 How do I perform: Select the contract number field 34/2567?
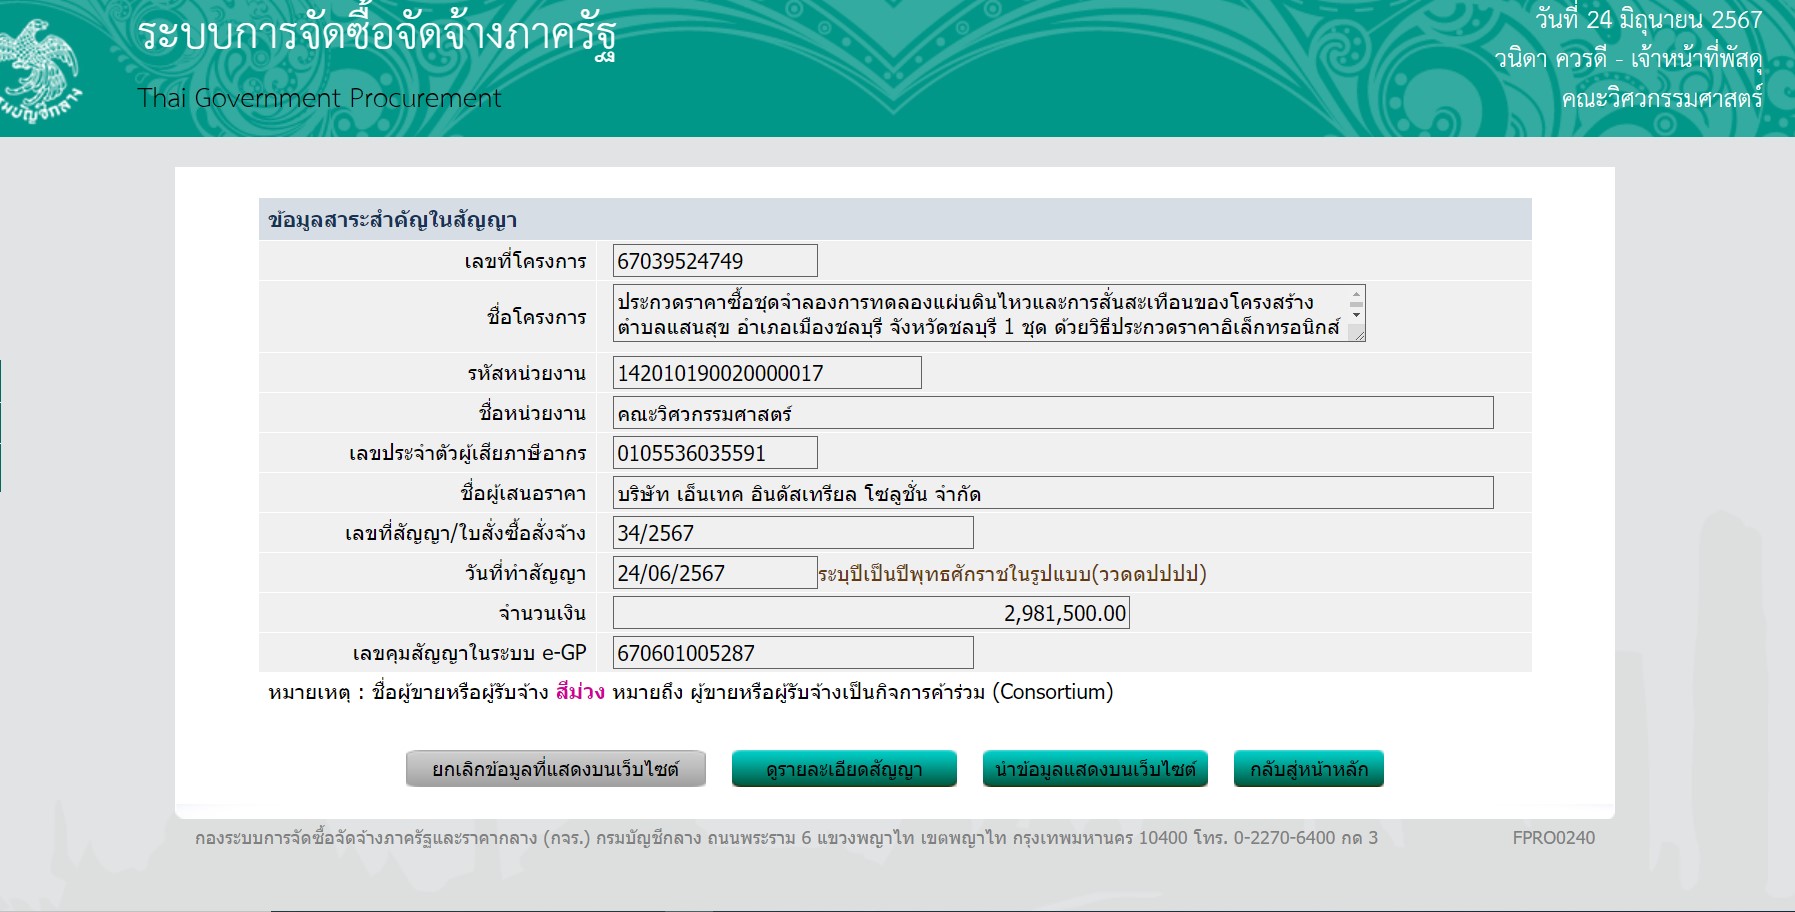792,533
